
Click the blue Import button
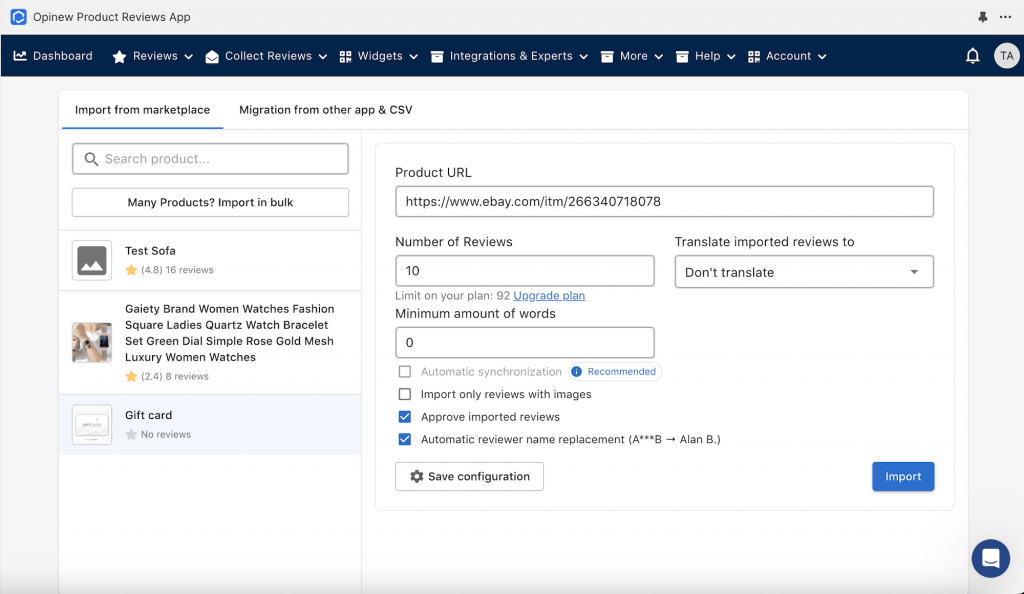(903, 477)
